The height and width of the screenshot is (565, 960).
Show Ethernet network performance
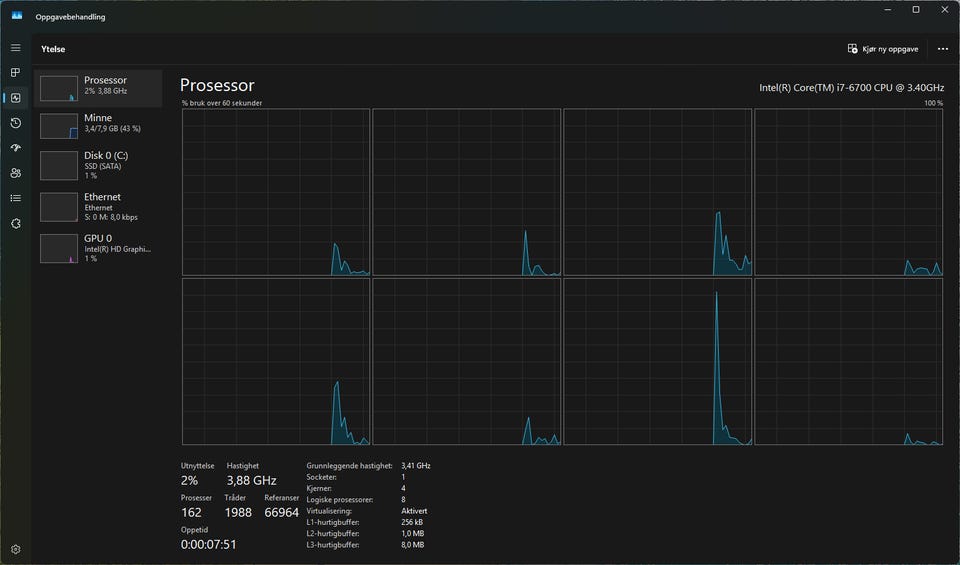98,206
